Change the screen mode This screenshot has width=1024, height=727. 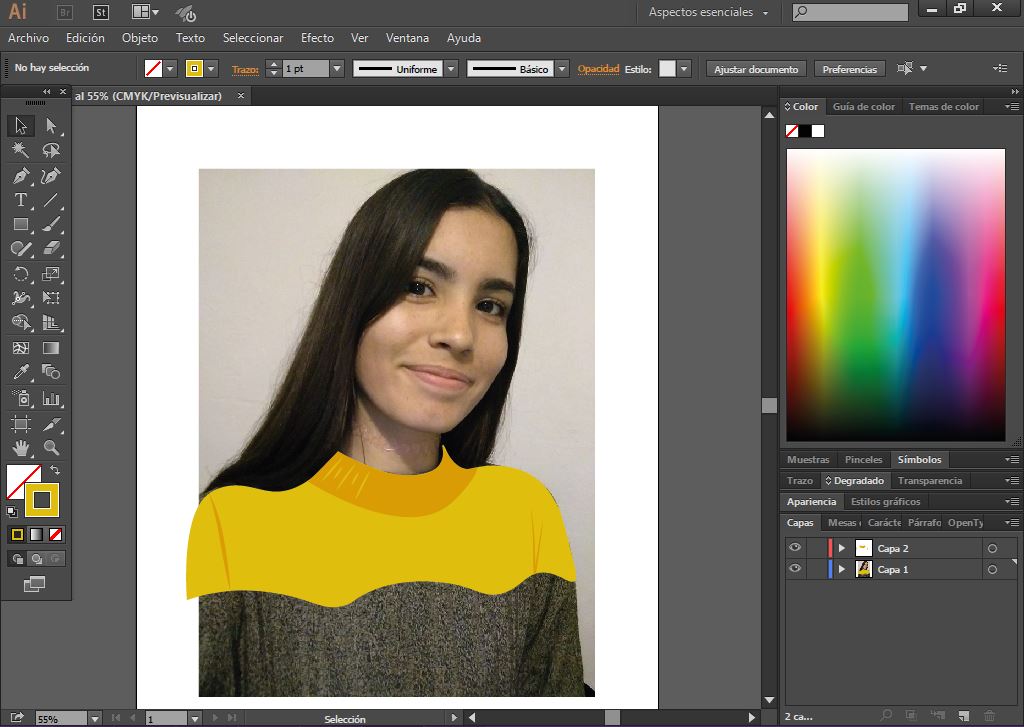pos(34,583)
